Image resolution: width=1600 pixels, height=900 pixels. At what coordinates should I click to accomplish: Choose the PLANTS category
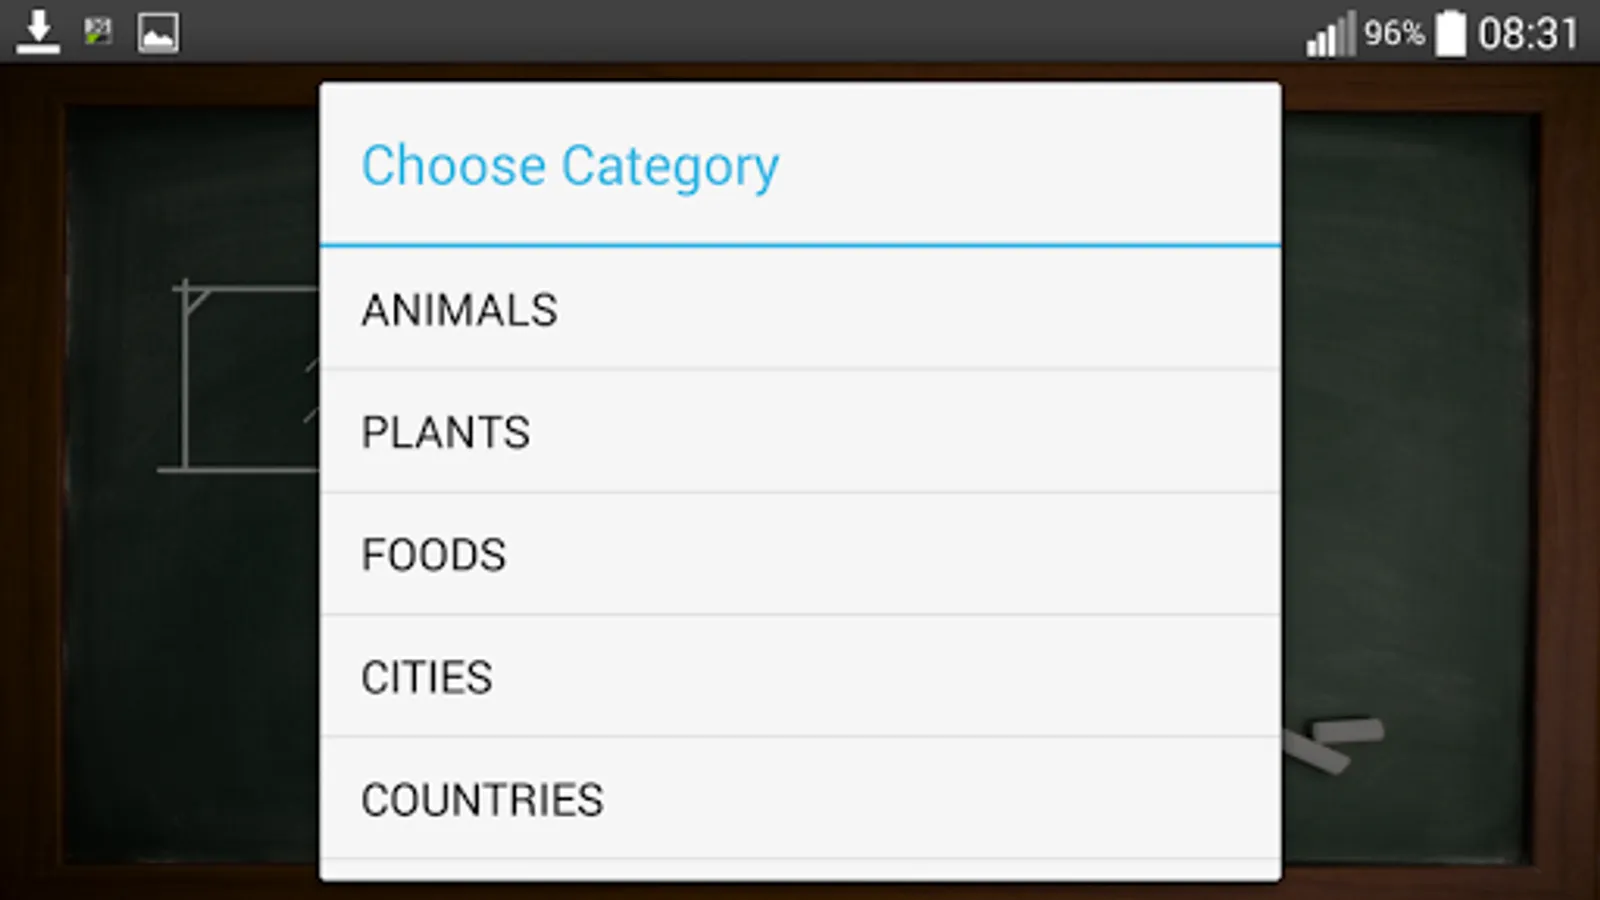pos(800,432)
